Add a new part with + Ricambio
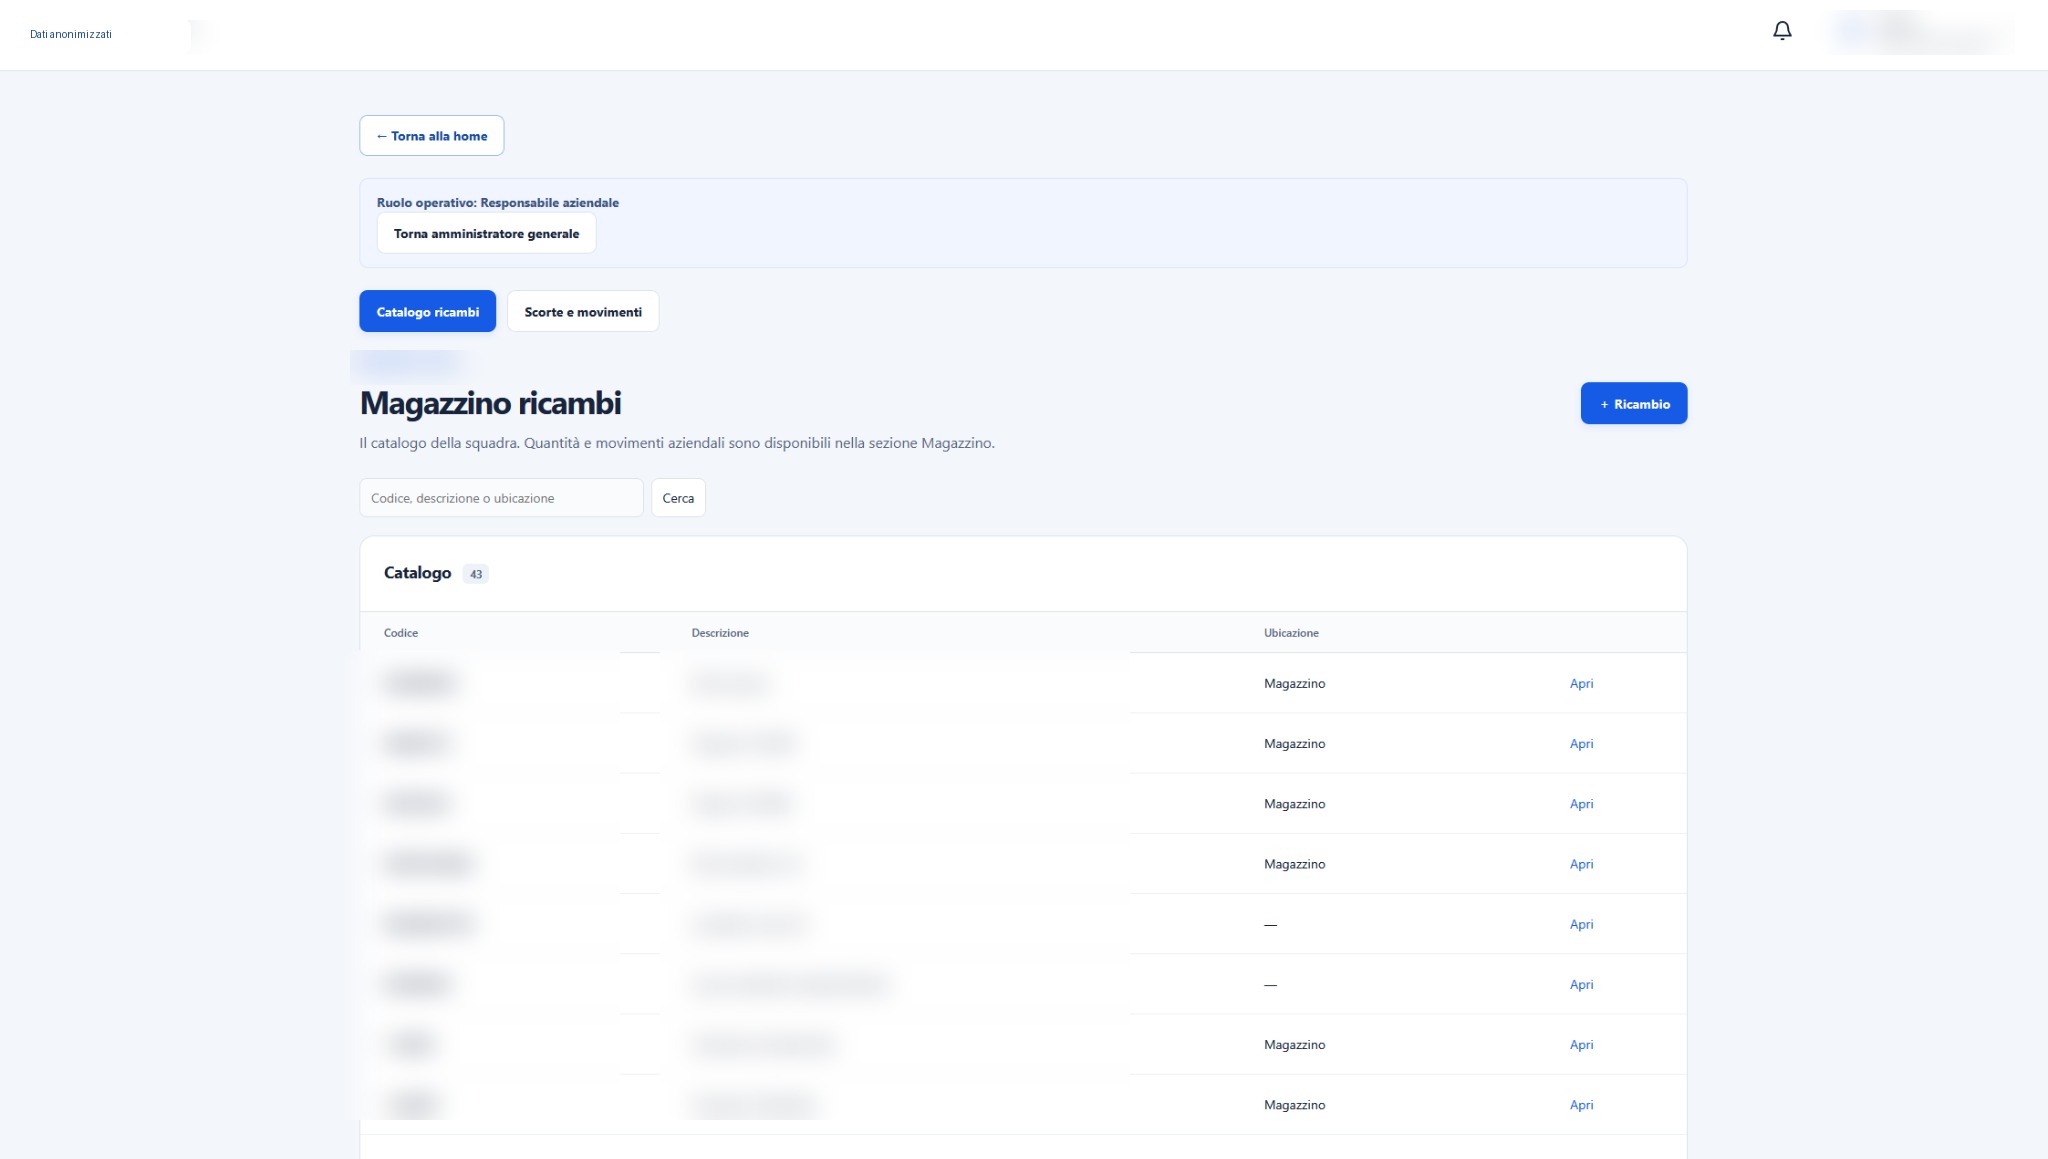2048x1159 pixels. [1634, 404]
